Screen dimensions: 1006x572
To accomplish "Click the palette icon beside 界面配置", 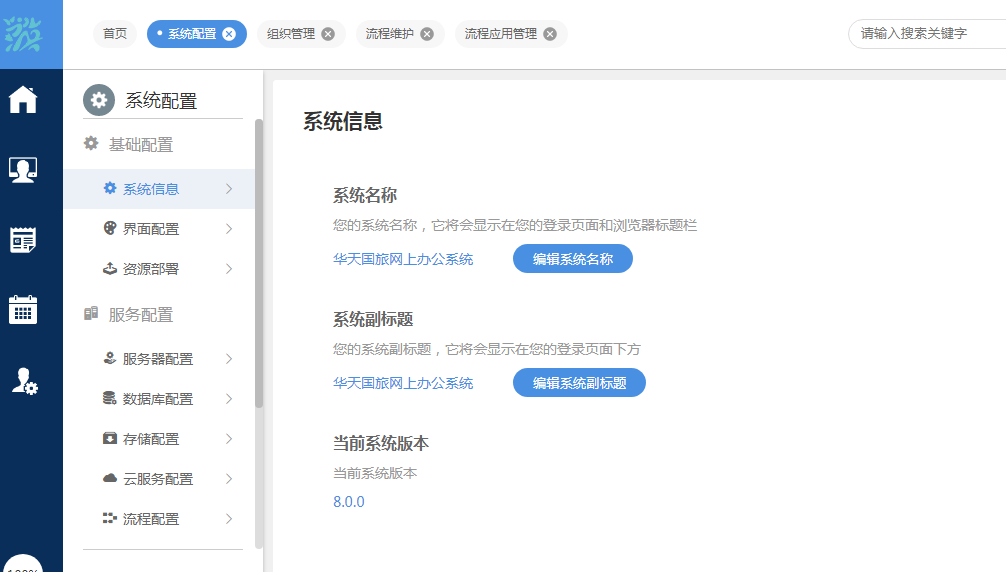I will [110, 228].
